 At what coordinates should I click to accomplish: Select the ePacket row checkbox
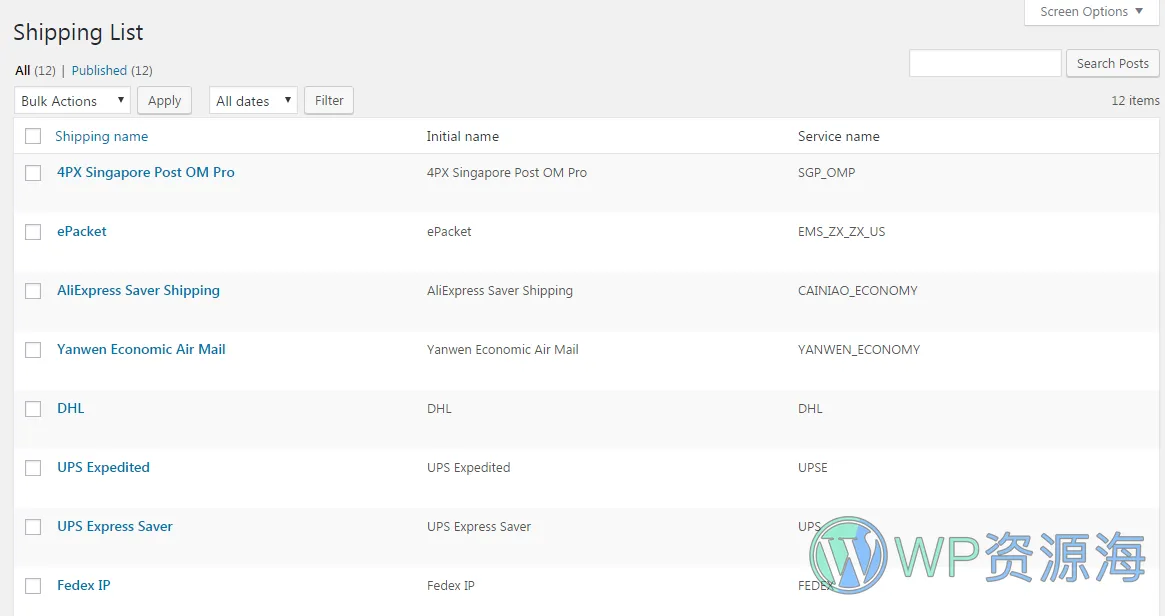point(33,232)
